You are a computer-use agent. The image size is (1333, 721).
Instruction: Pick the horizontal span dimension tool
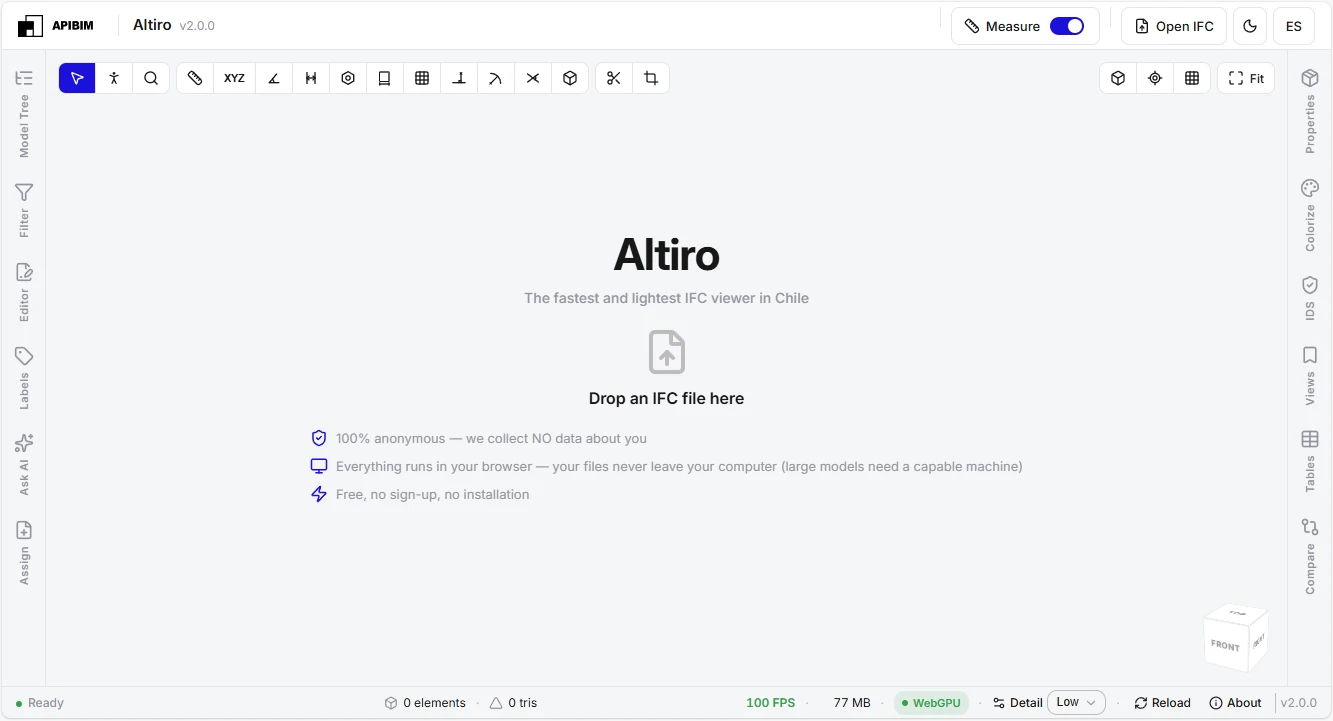point(311,78)
